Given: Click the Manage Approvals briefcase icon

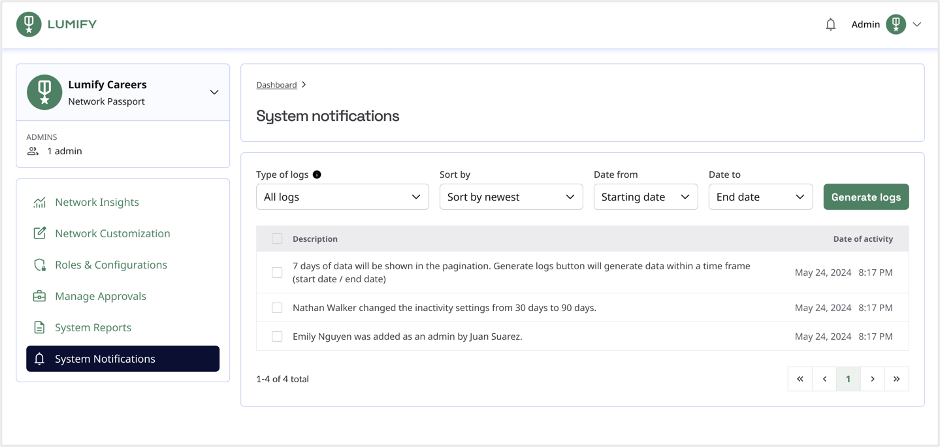Looking at the screenshot, I should pos(40,296).
